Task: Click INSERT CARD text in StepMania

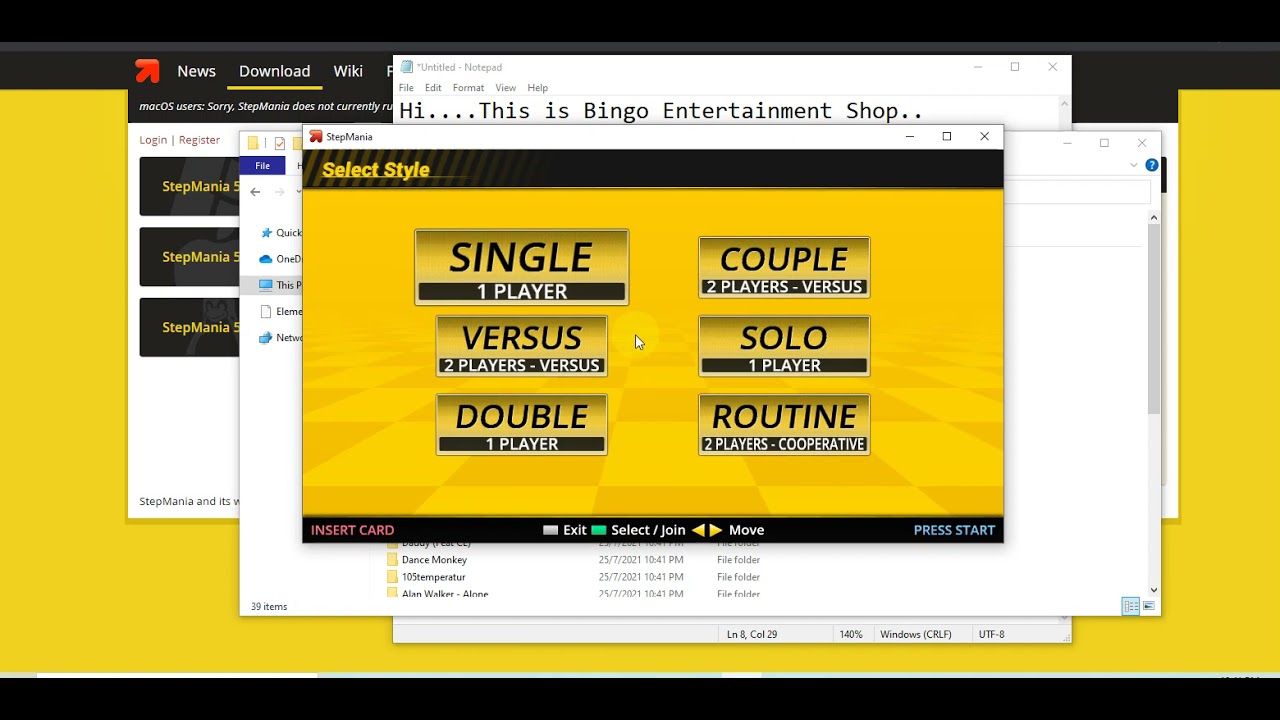Action: [352, 530]
